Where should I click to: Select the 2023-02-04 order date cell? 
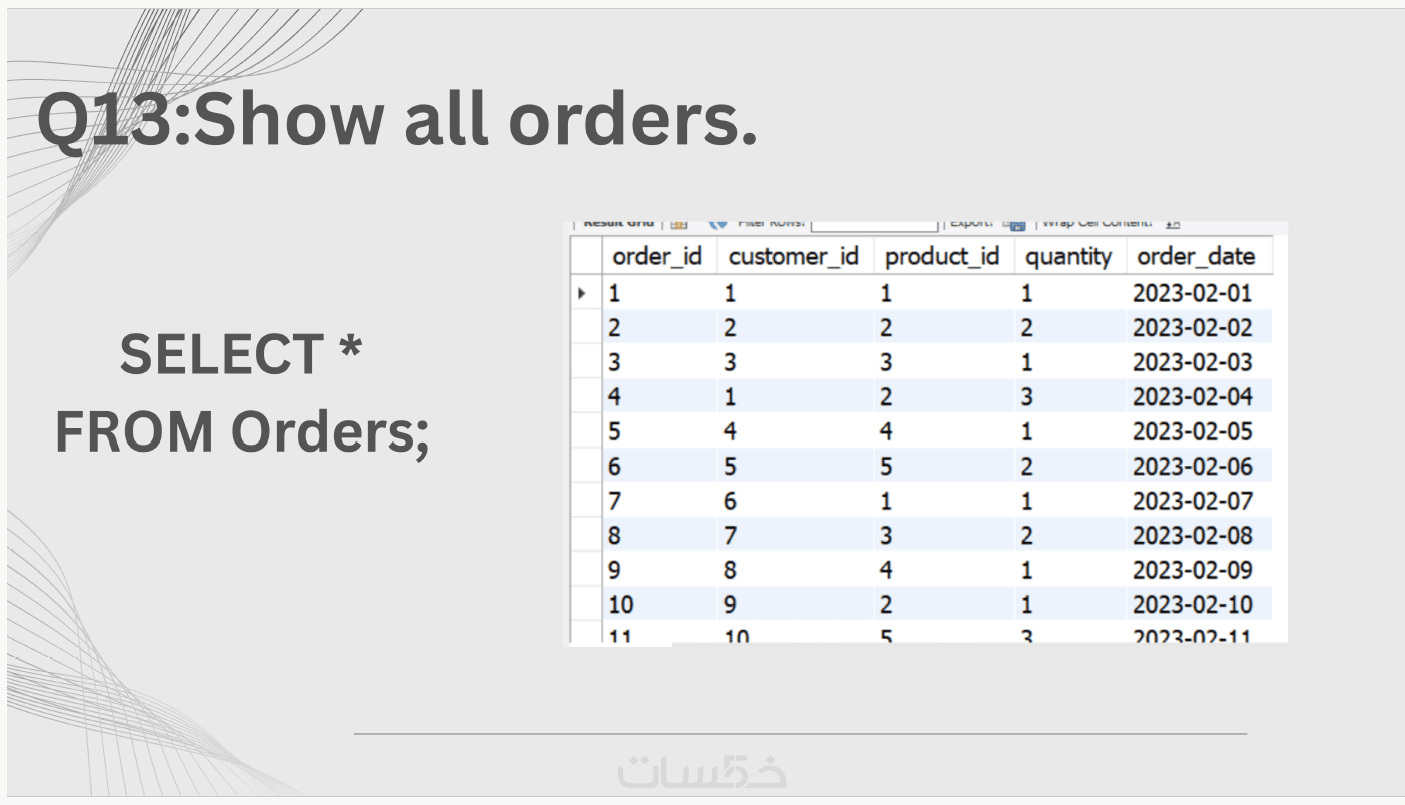pos(1192,397)
